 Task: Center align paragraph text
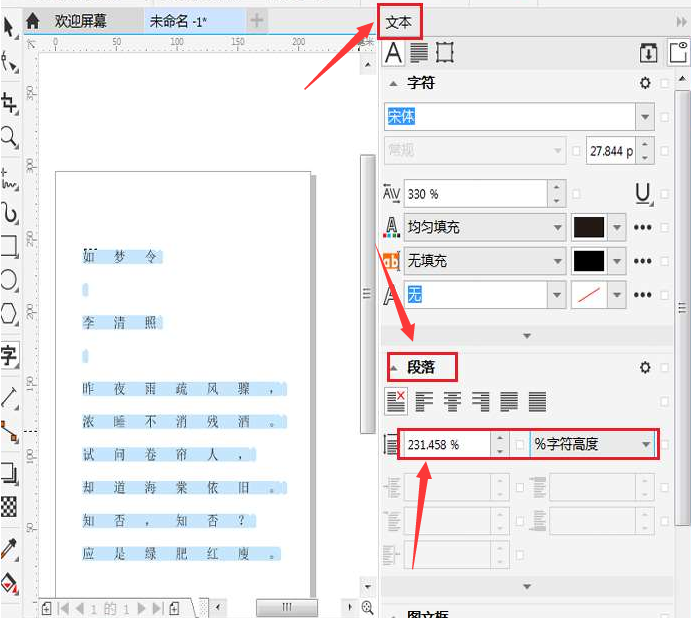pos(453,402)
